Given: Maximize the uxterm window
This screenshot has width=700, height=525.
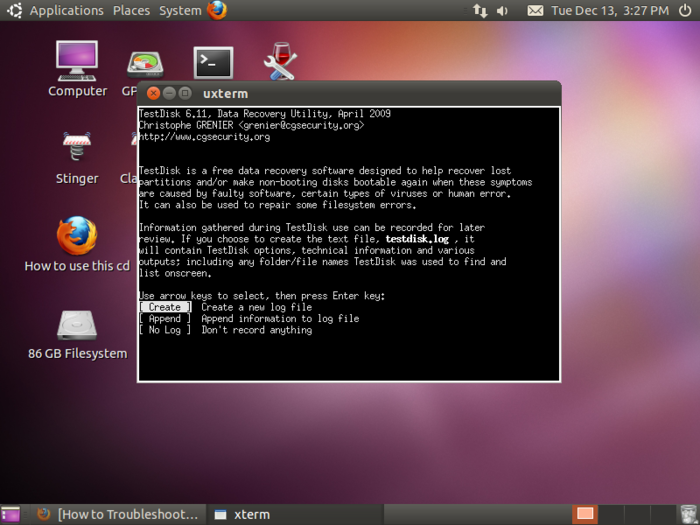Looking at the screenshot, I should point(185,93).
